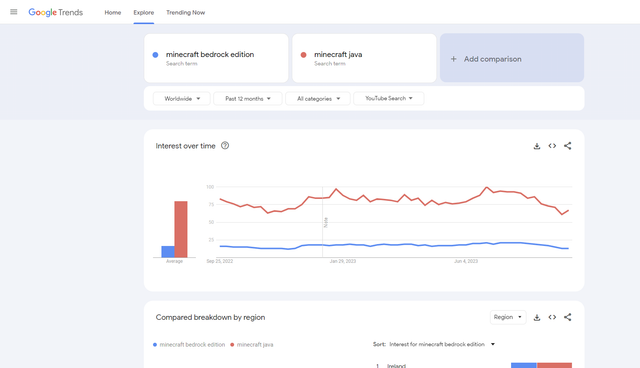This screenshot has height=368, width=640.
Task: Open the All categories dropdown
Action: click(x=318, y=98)
